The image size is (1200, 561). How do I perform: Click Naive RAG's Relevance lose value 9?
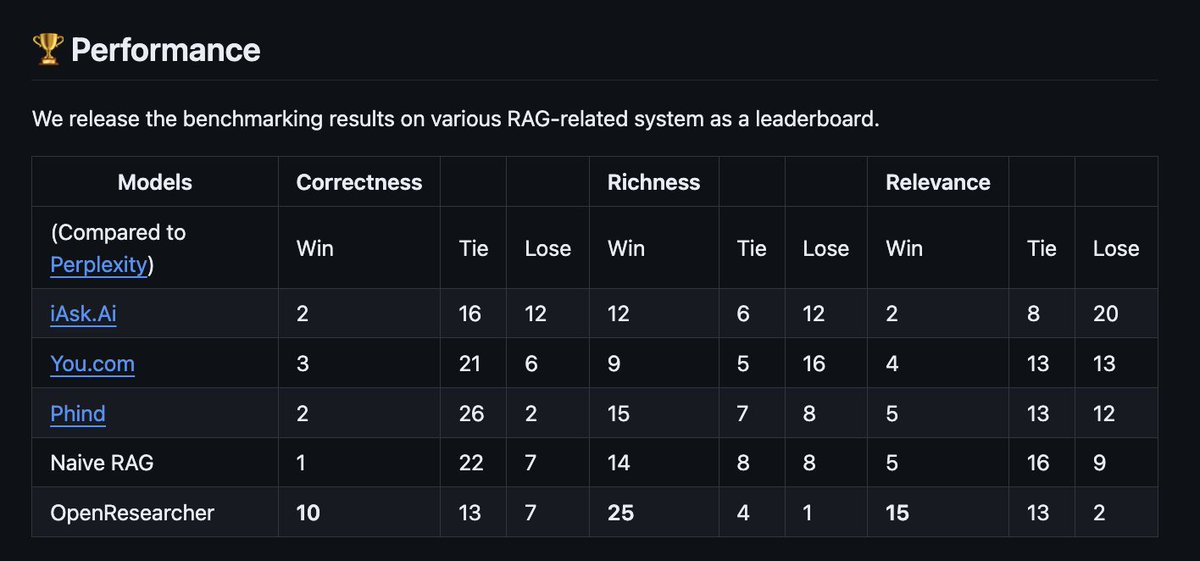1100,463
